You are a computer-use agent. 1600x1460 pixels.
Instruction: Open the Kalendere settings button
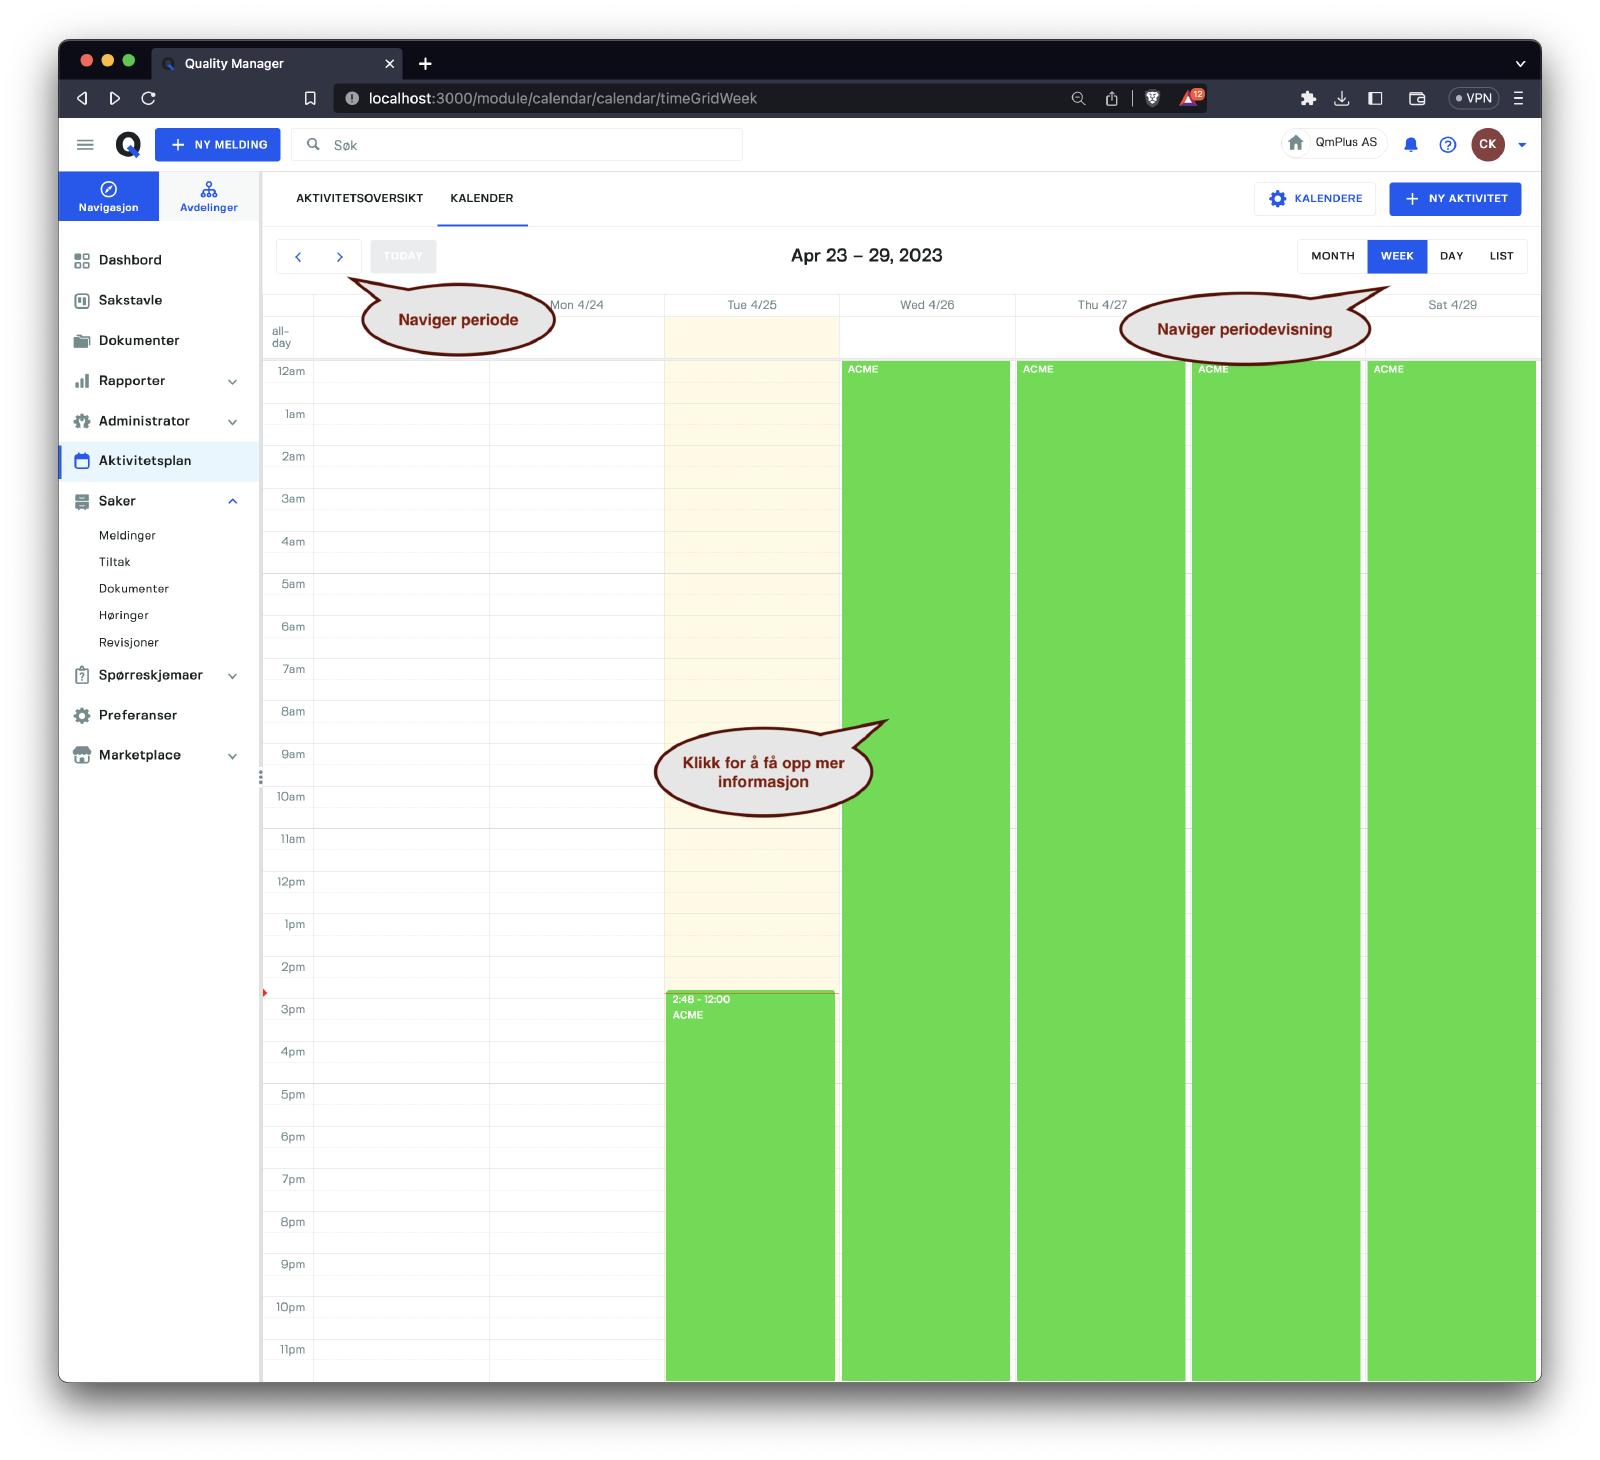point(1315,199)
